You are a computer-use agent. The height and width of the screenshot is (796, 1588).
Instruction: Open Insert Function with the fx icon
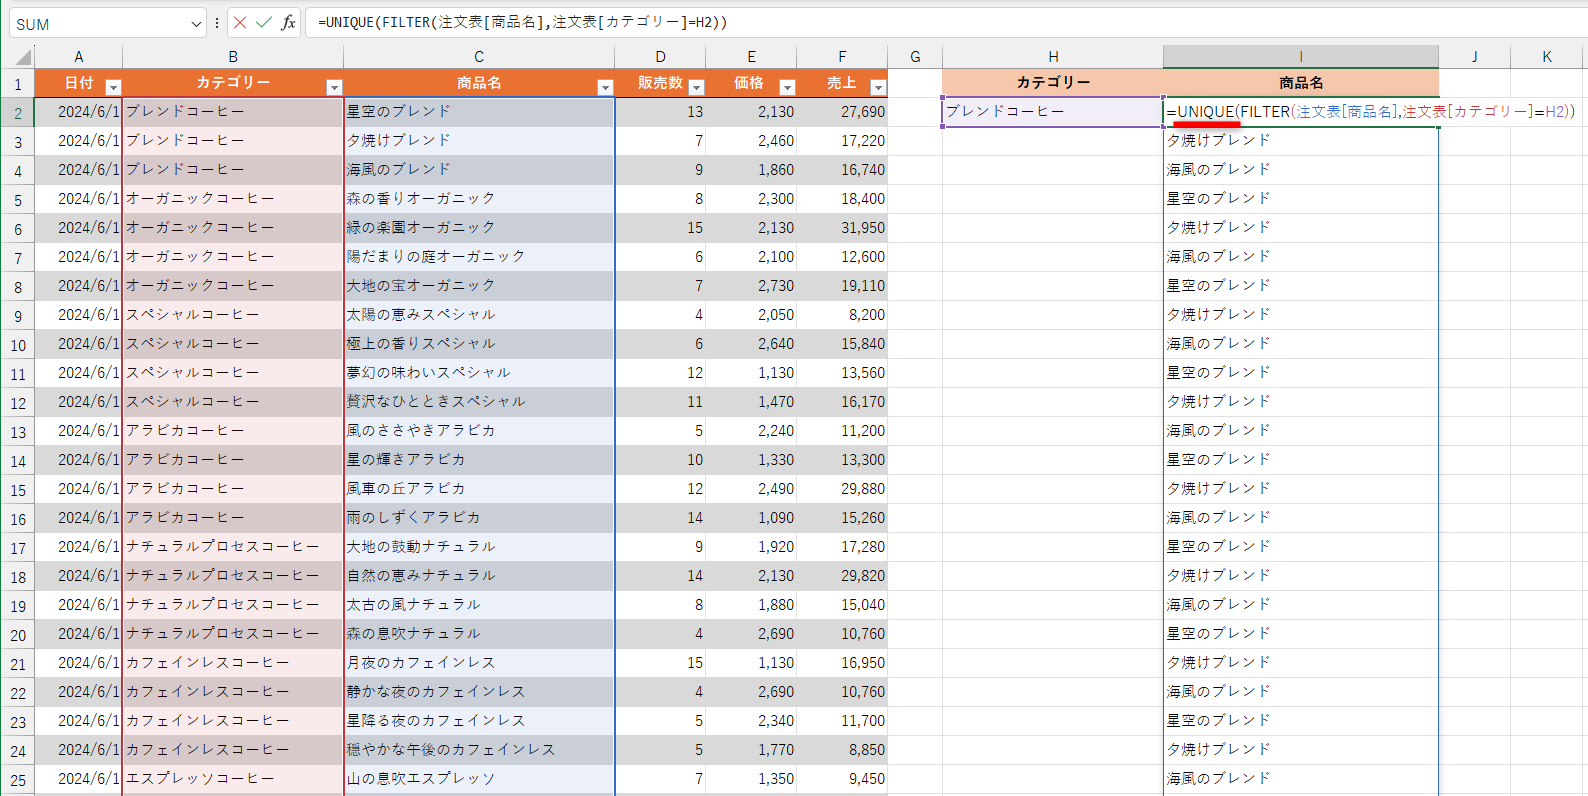pyautogui.click(x=289, y=22)
